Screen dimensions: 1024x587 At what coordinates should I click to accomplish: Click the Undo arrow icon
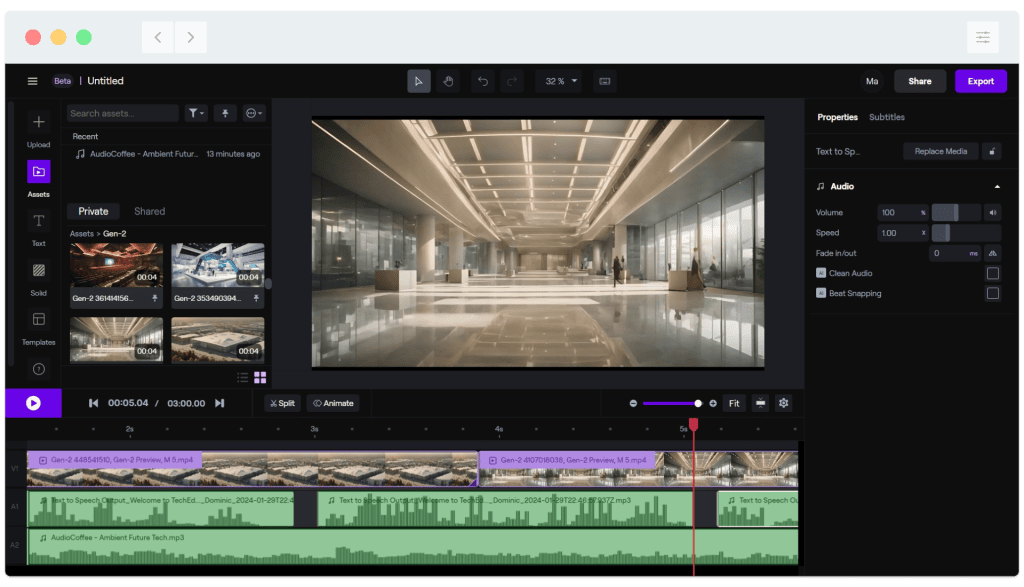tap(482, 80)
